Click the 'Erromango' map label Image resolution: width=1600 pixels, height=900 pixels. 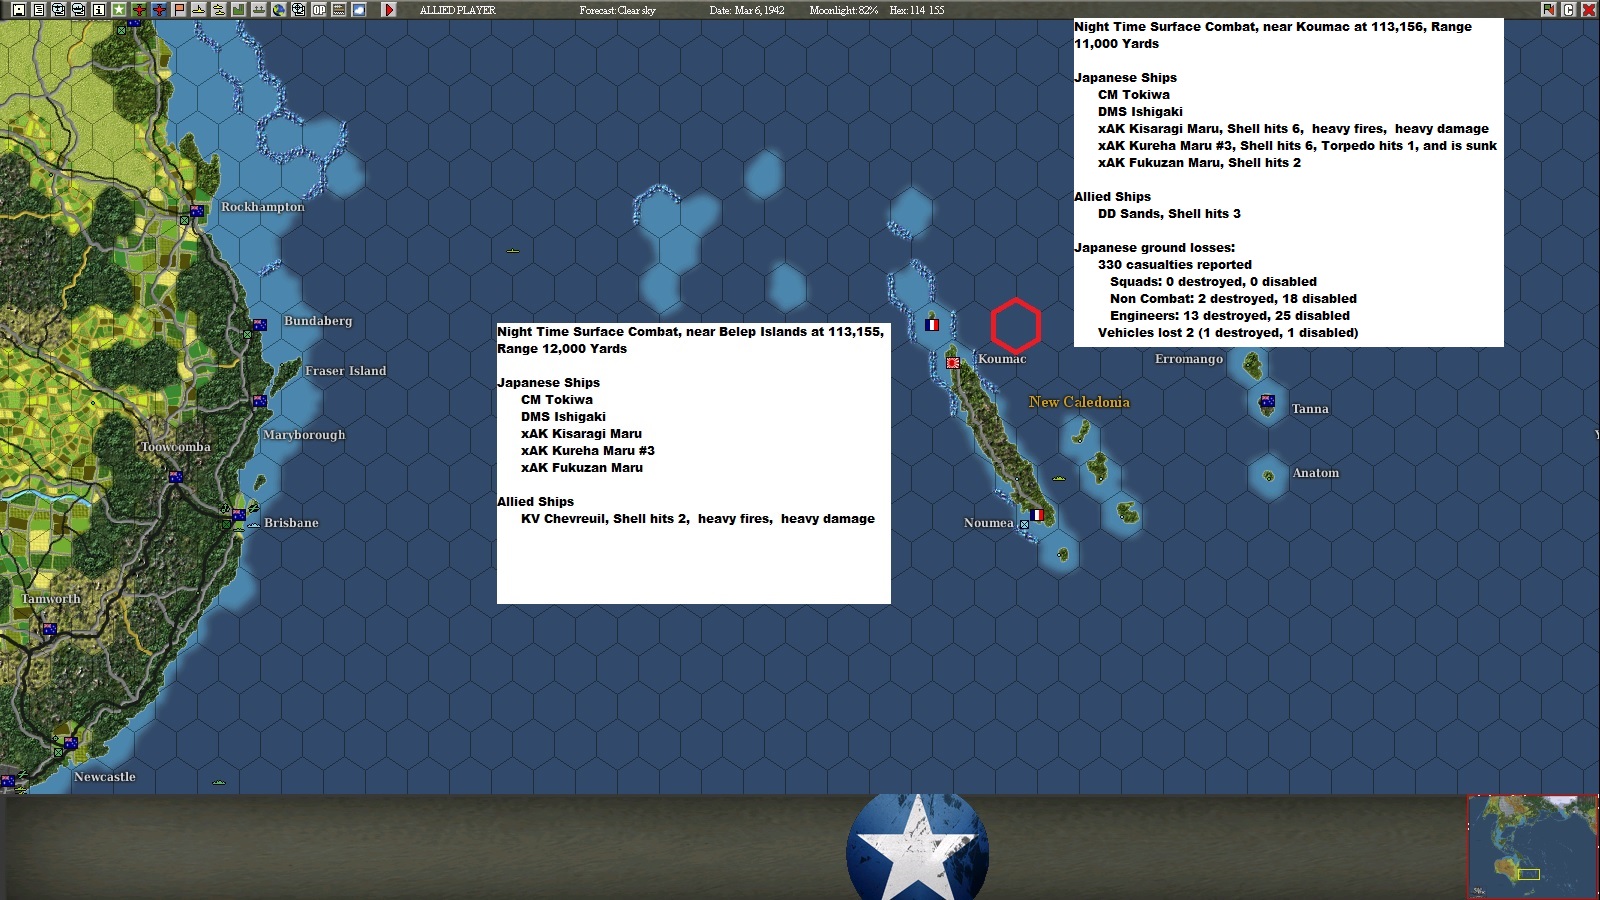(1189, 359)
